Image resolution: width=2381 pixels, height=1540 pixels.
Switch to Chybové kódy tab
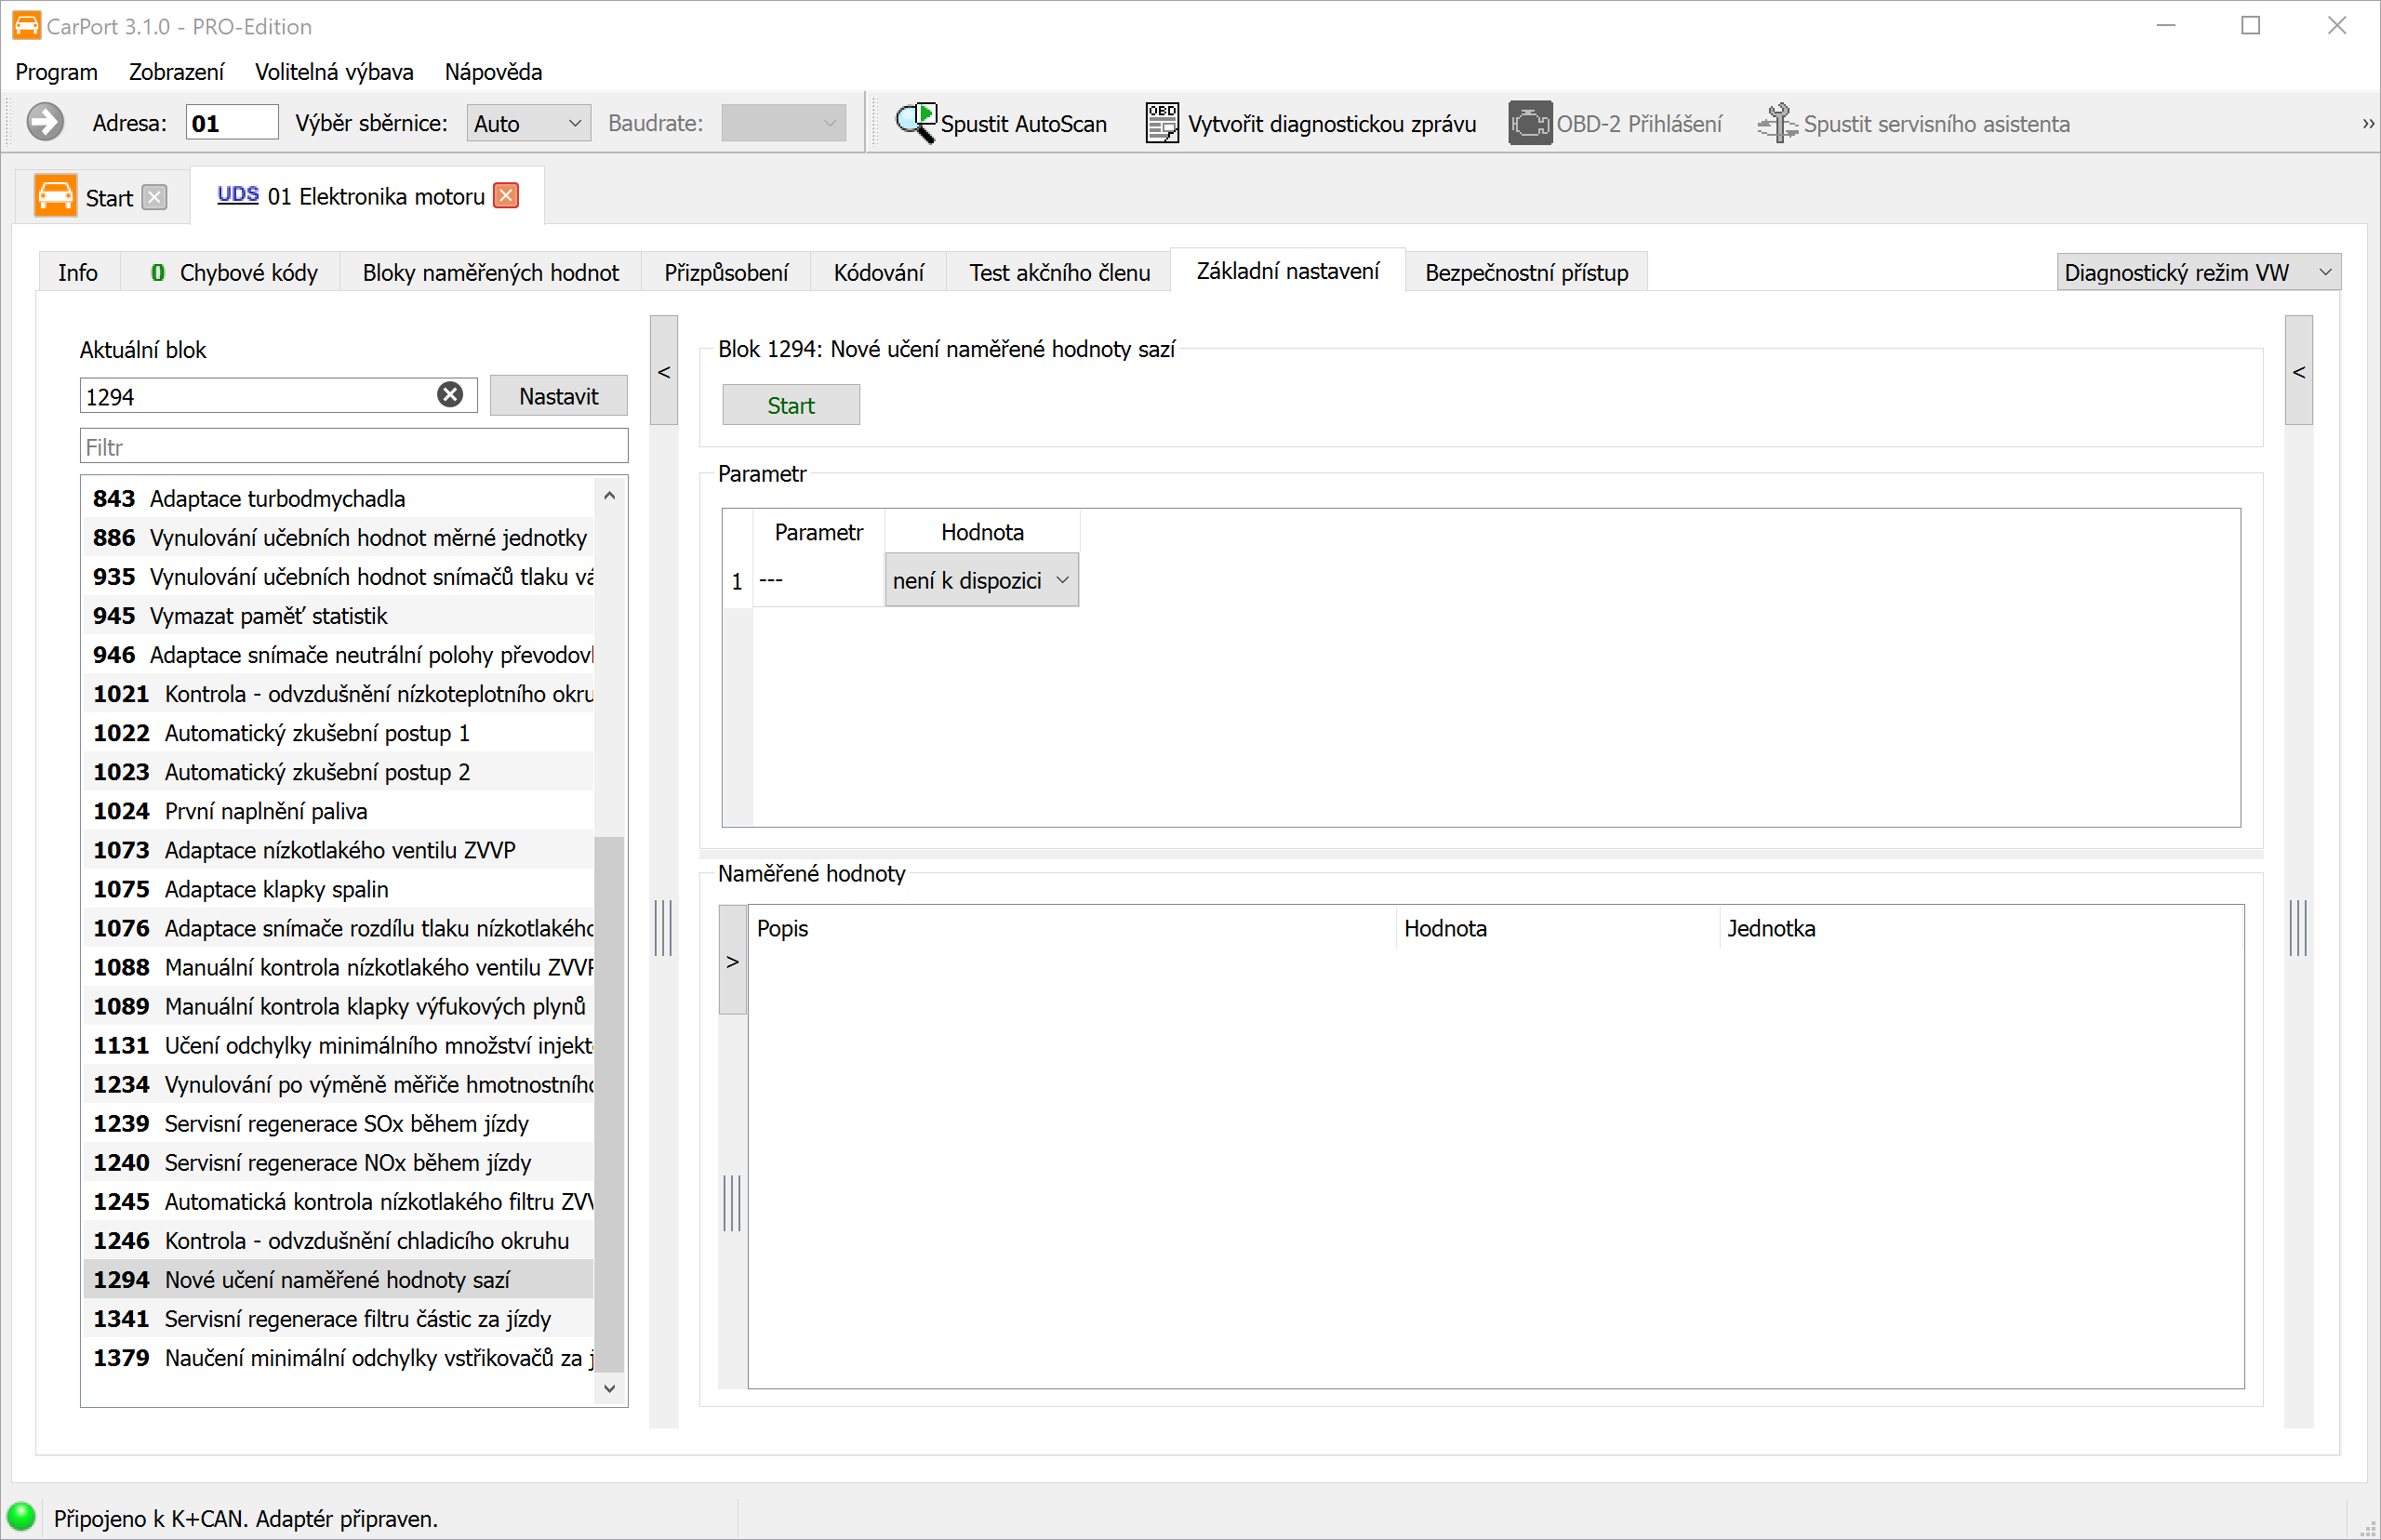[234, 272]
